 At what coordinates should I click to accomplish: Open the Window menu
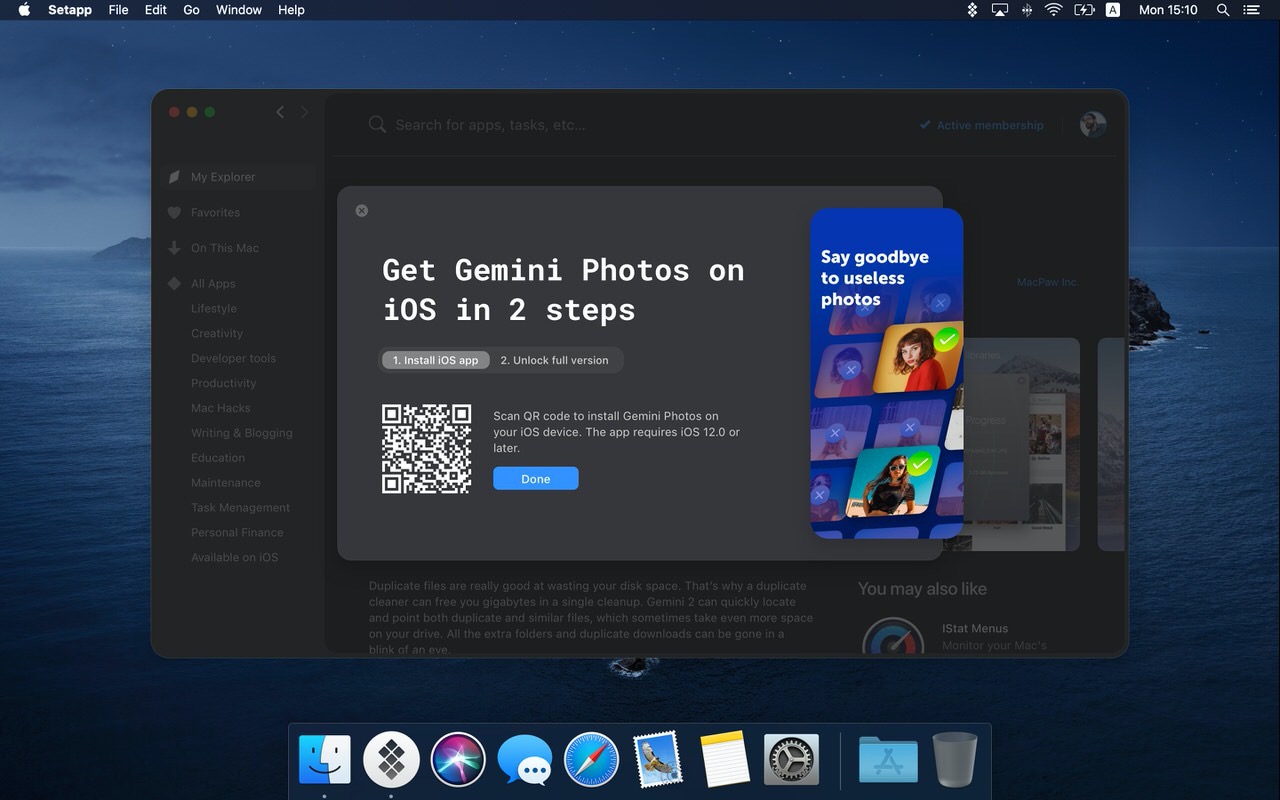coord(239,10)
